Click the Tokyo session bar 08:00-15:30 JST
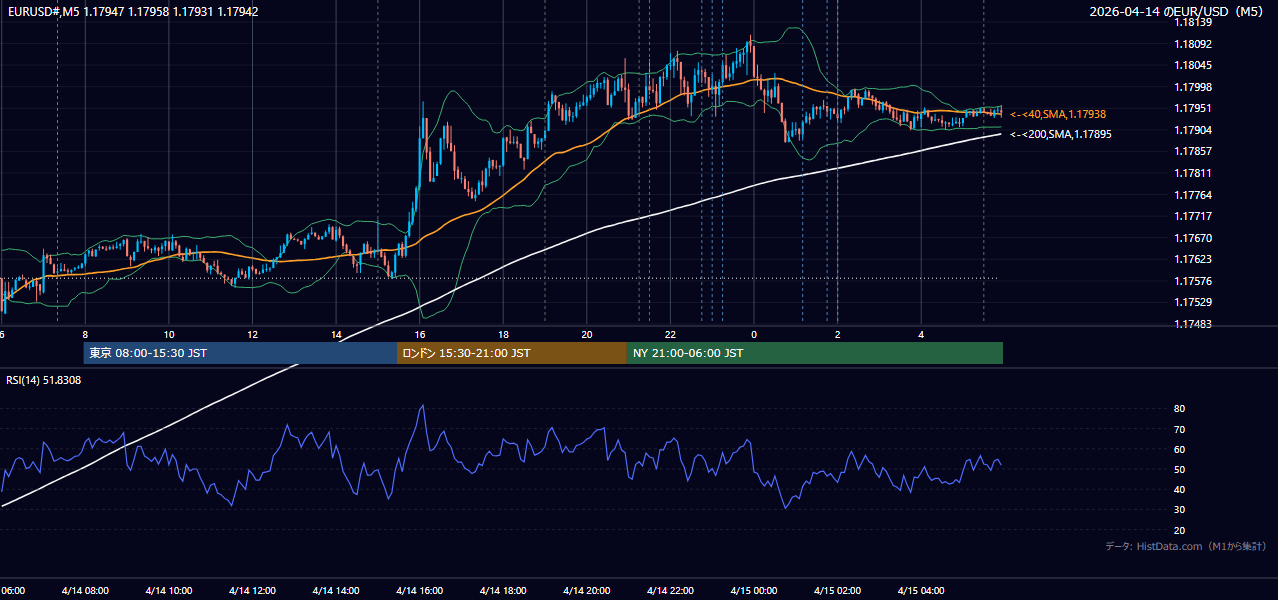The height and width of the screenshot is (600, 1278). click(x=240, y=353)
